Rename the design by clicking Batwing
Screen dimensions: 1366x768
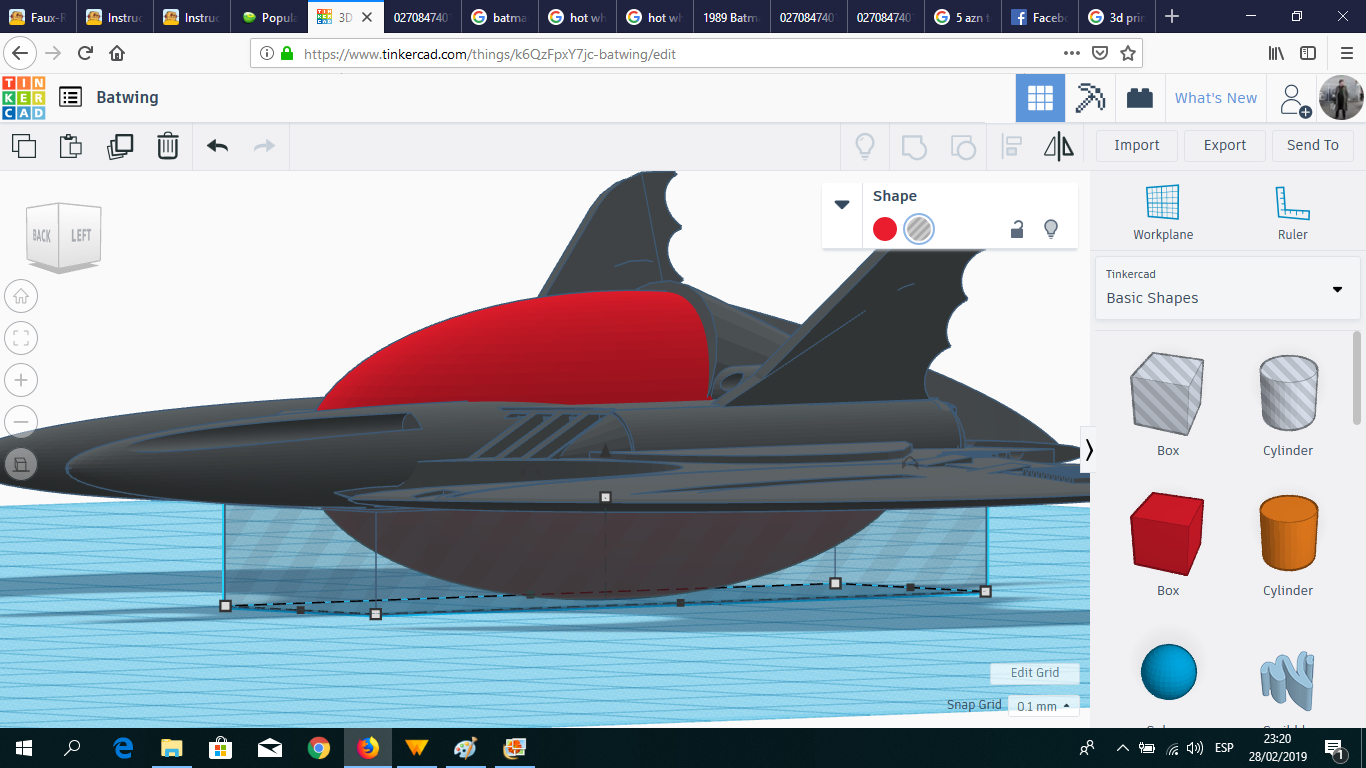point(127,97)
